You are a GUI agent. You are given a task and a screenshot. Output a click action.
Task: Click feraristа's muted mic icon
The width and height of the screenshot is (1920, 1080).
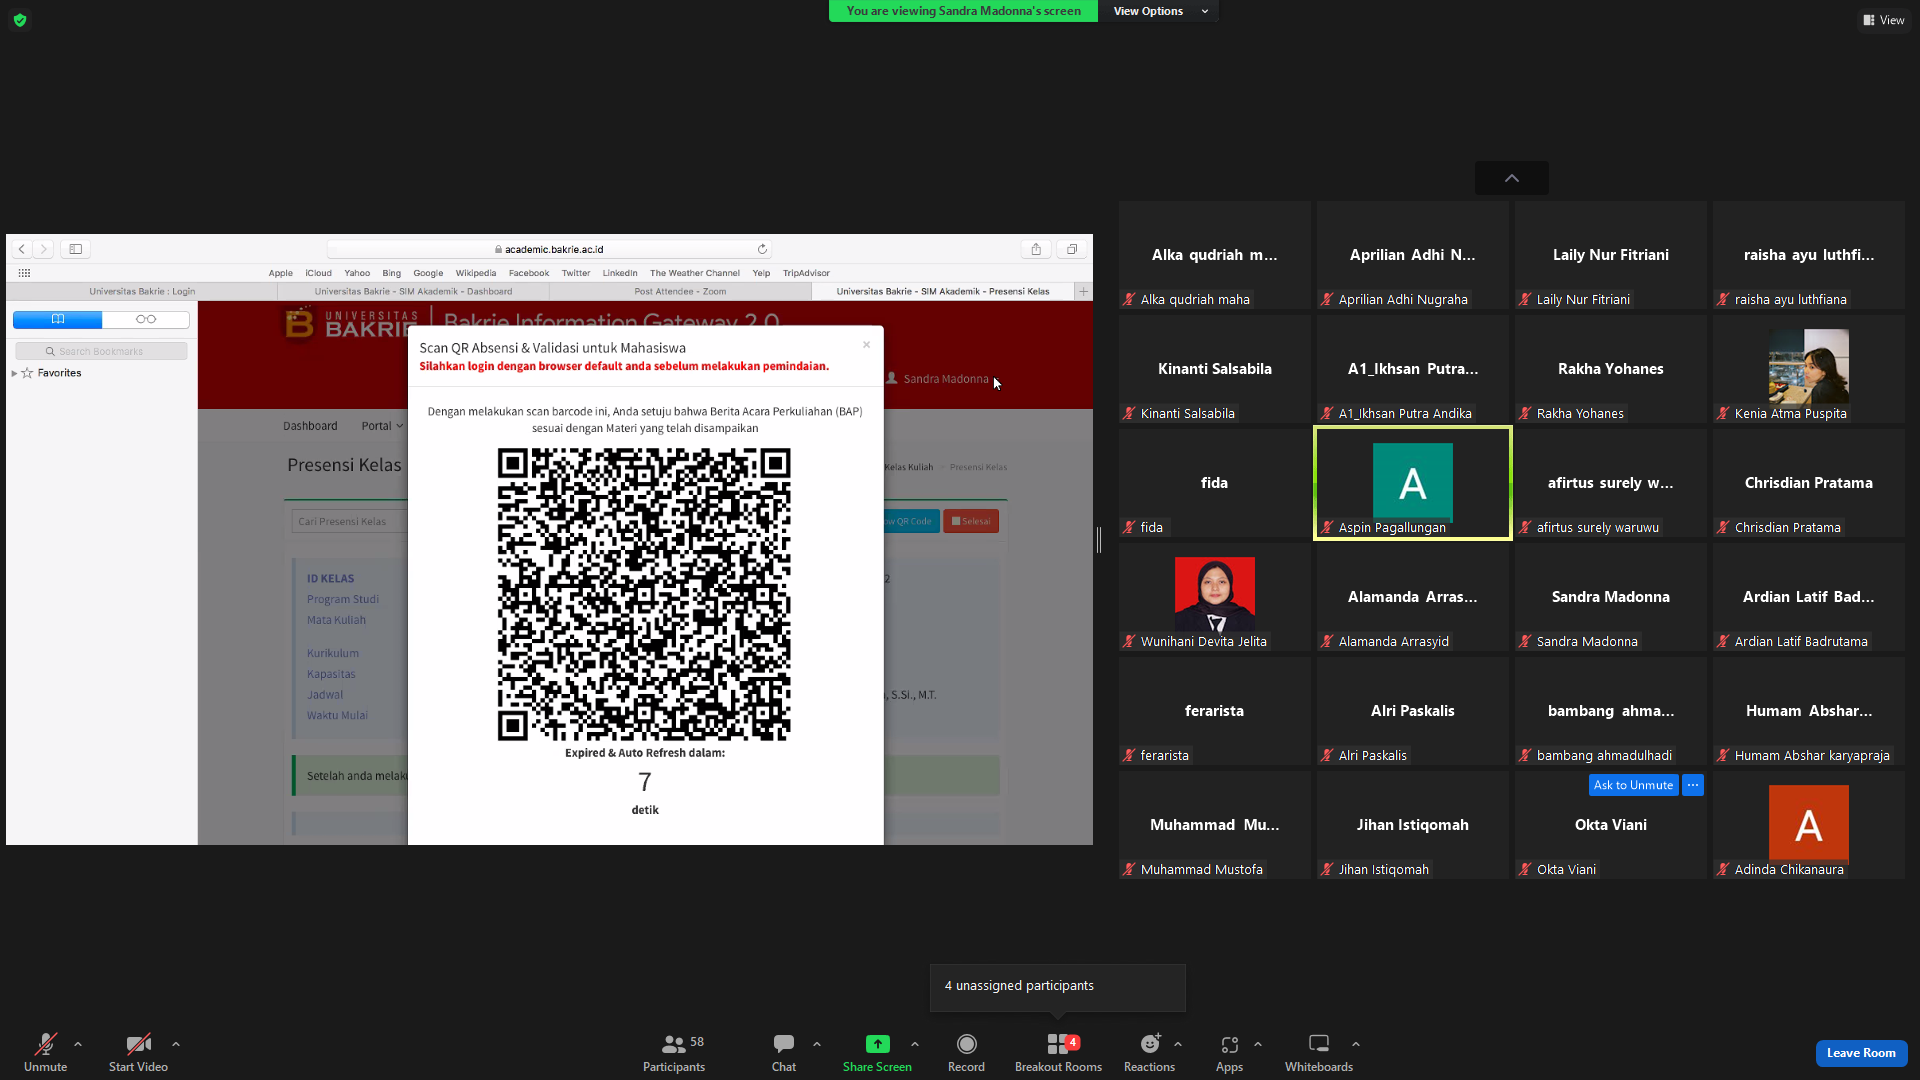(1129, 755)
